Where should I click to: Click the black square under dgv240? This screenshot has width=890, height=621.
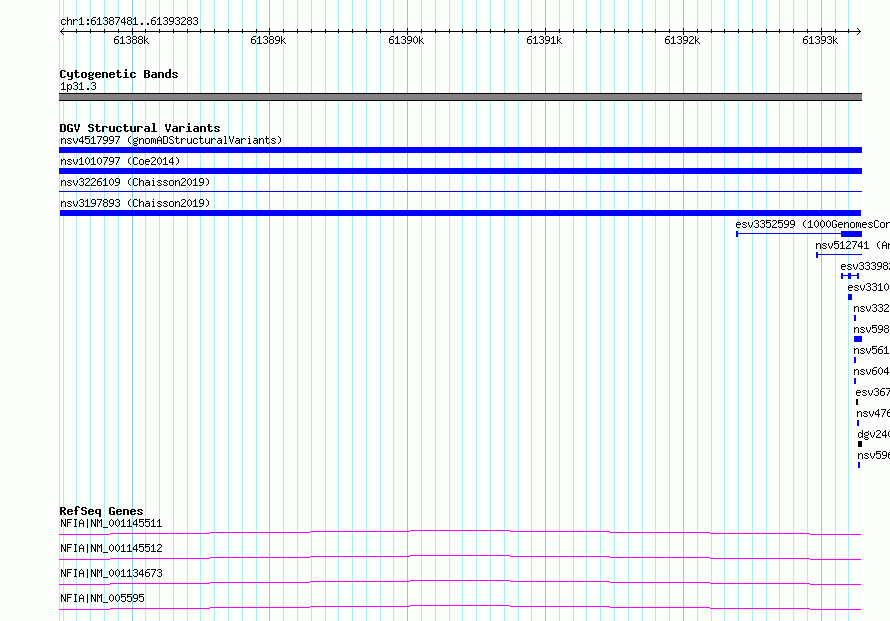coord(859,444)
